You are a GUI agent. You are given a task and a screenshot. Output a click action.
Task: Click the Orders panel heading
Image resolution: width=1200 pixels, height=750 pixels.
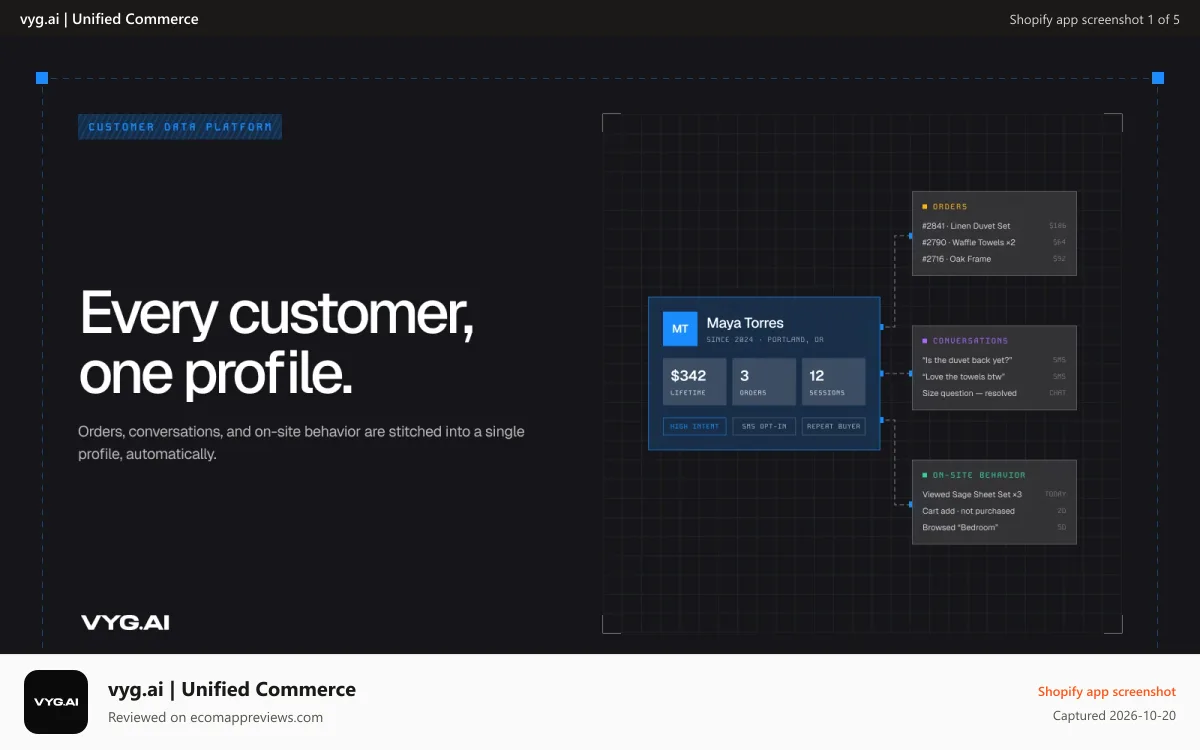click(x=950, y=207)
